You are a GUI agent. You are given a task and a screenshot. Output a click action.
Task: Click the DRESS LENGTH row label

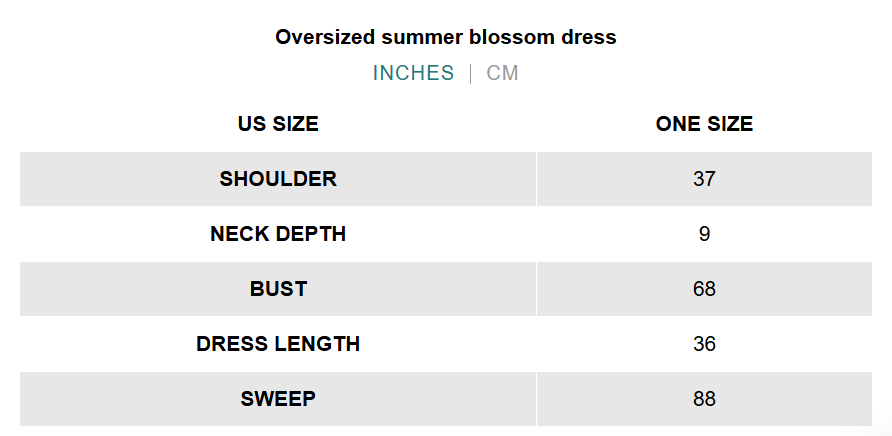[278, 344]
